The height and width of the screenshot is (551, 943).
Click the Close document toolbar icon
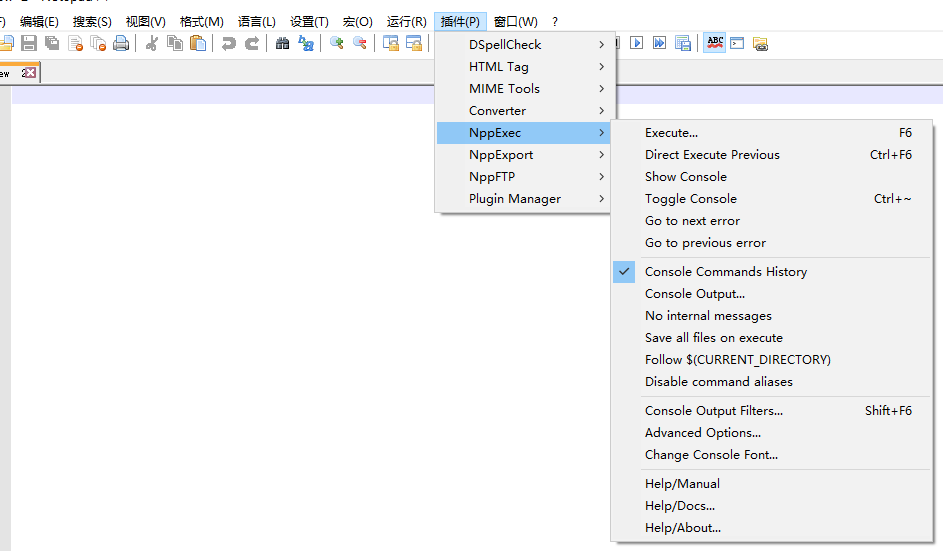click(75, 43)
